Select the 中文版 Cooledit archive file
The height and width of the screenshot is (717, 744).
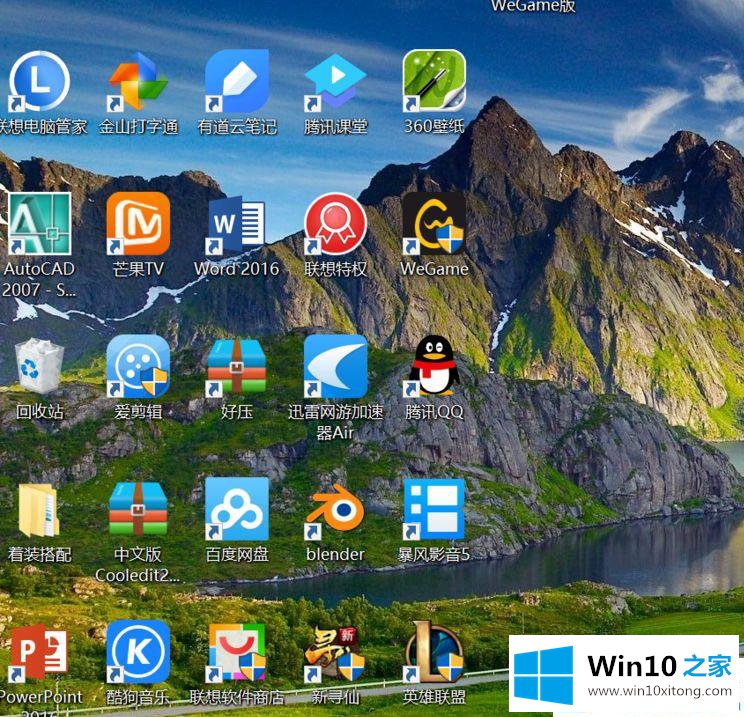pos(138,509)
